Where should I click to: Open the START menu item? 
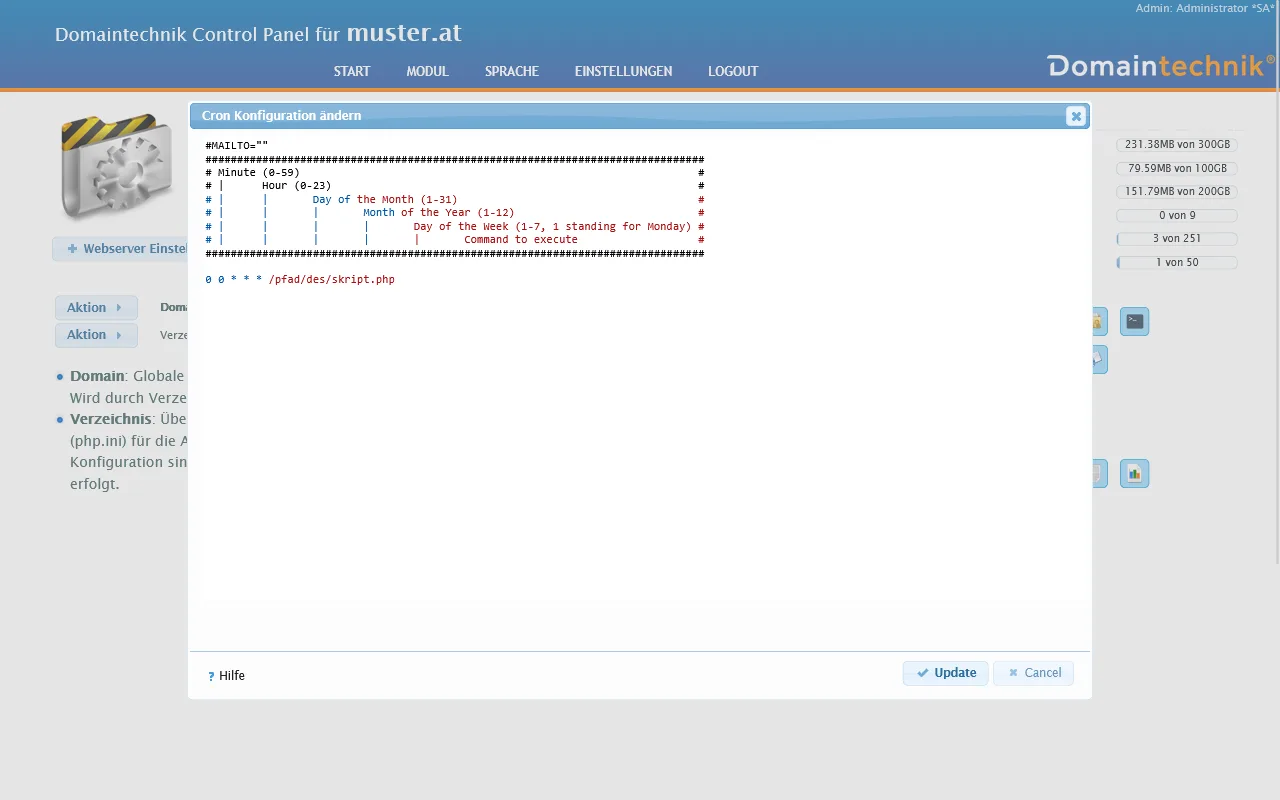coord(352,71)
